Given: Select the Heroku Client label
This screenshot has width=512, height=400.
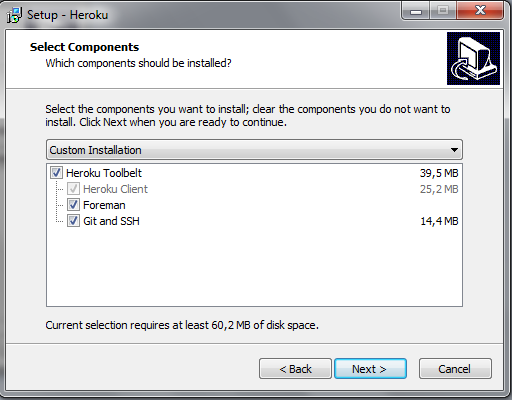Looking at the screenshot, I should [115, 189].
